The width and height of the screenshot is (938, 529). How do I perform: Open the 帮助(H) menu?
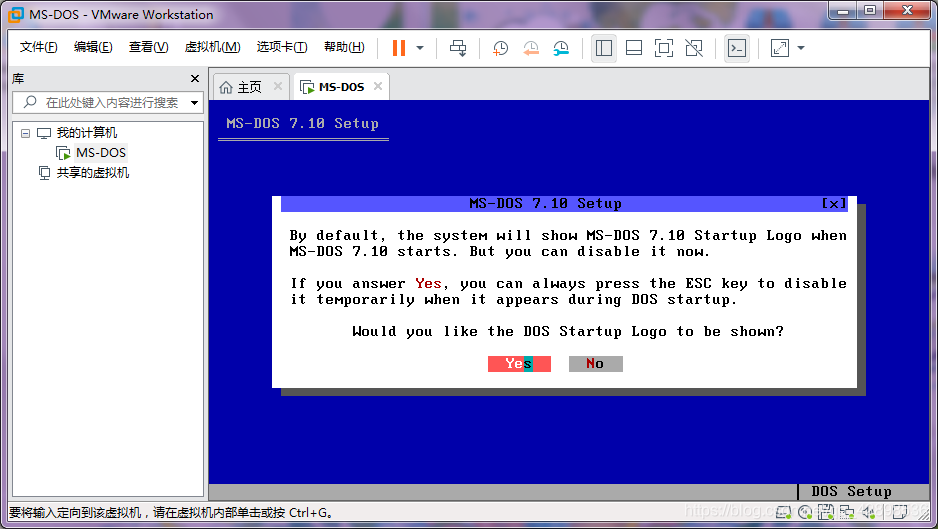pyautogui.click(x=344, y=47)
